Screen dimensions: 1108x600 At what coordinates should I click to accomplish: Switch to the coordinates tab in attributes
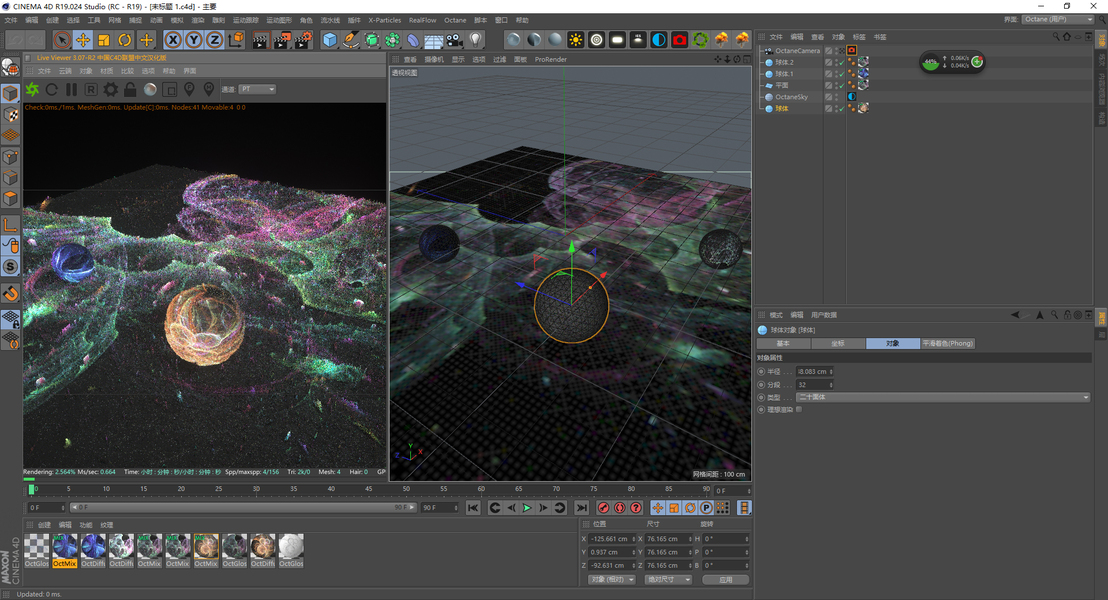coord(838,343)
